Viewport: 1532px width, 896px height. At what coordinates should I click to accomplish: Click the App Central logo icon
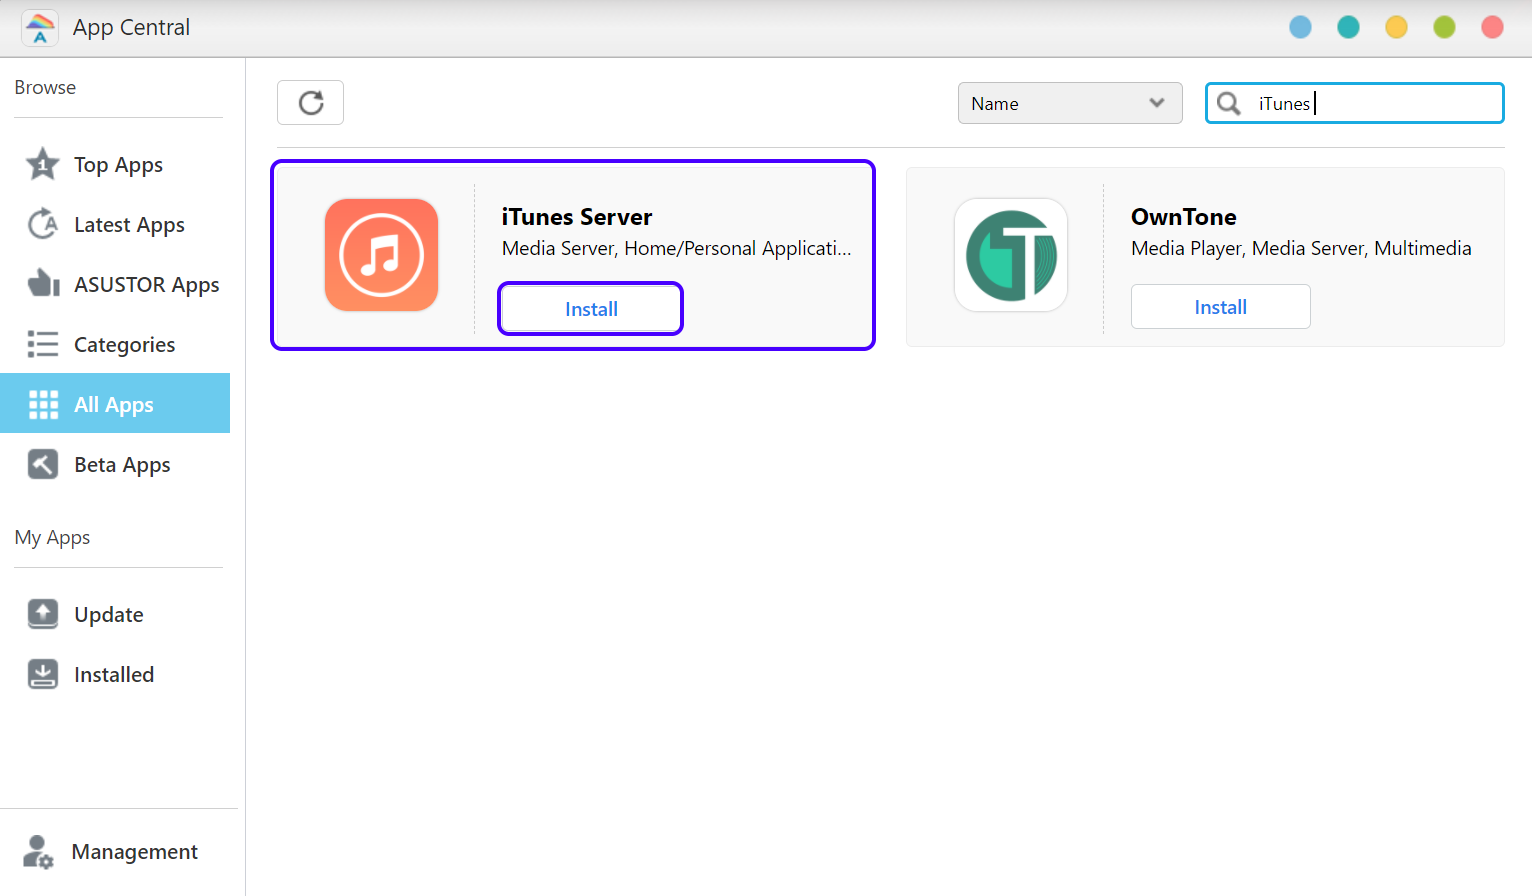[x=40, y=28]
